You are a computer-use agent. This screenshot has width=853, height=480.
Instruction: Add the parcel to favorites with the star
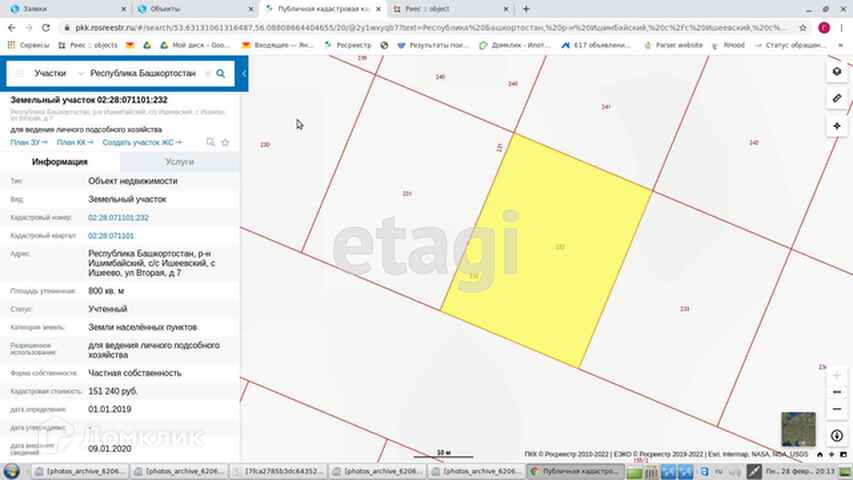225,143
